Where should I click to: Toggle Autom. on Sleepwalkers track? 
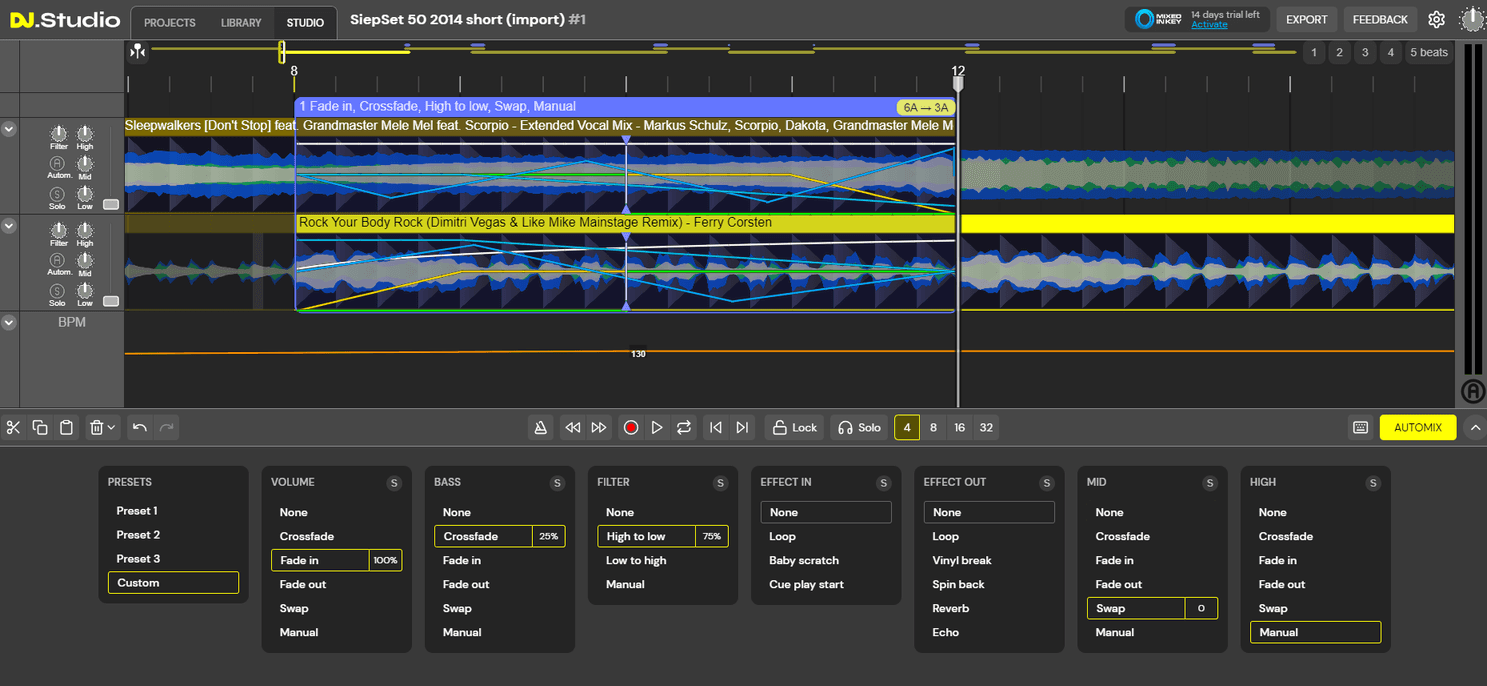(58, 163)
